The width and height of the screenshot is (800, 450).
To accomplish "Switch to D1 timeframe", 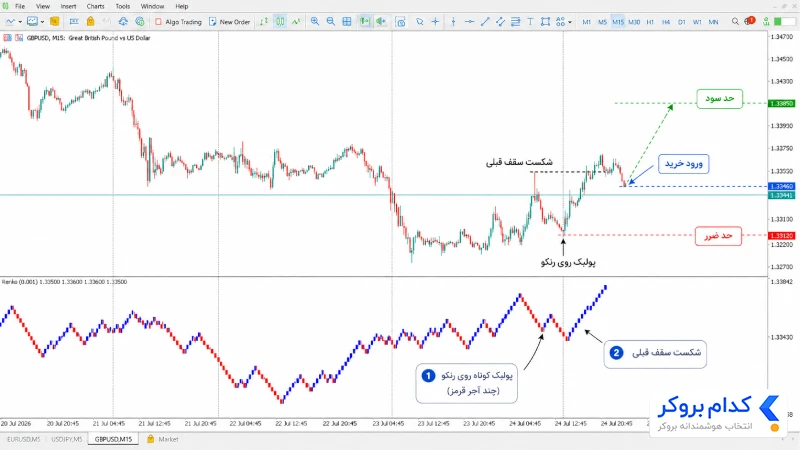I will pyautogui.click(x=682, y=22).
